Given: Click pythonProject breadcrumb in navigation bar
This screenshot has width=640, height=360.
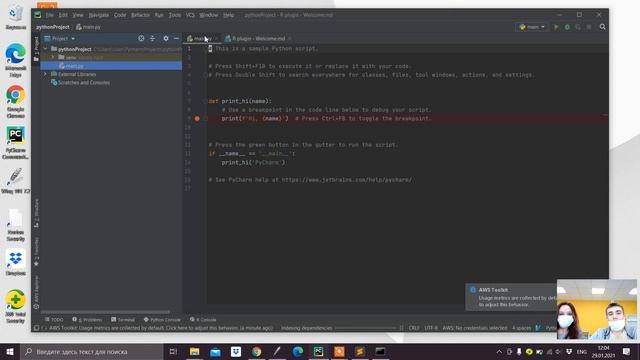Looking at the screenshot, I should 53,27.
